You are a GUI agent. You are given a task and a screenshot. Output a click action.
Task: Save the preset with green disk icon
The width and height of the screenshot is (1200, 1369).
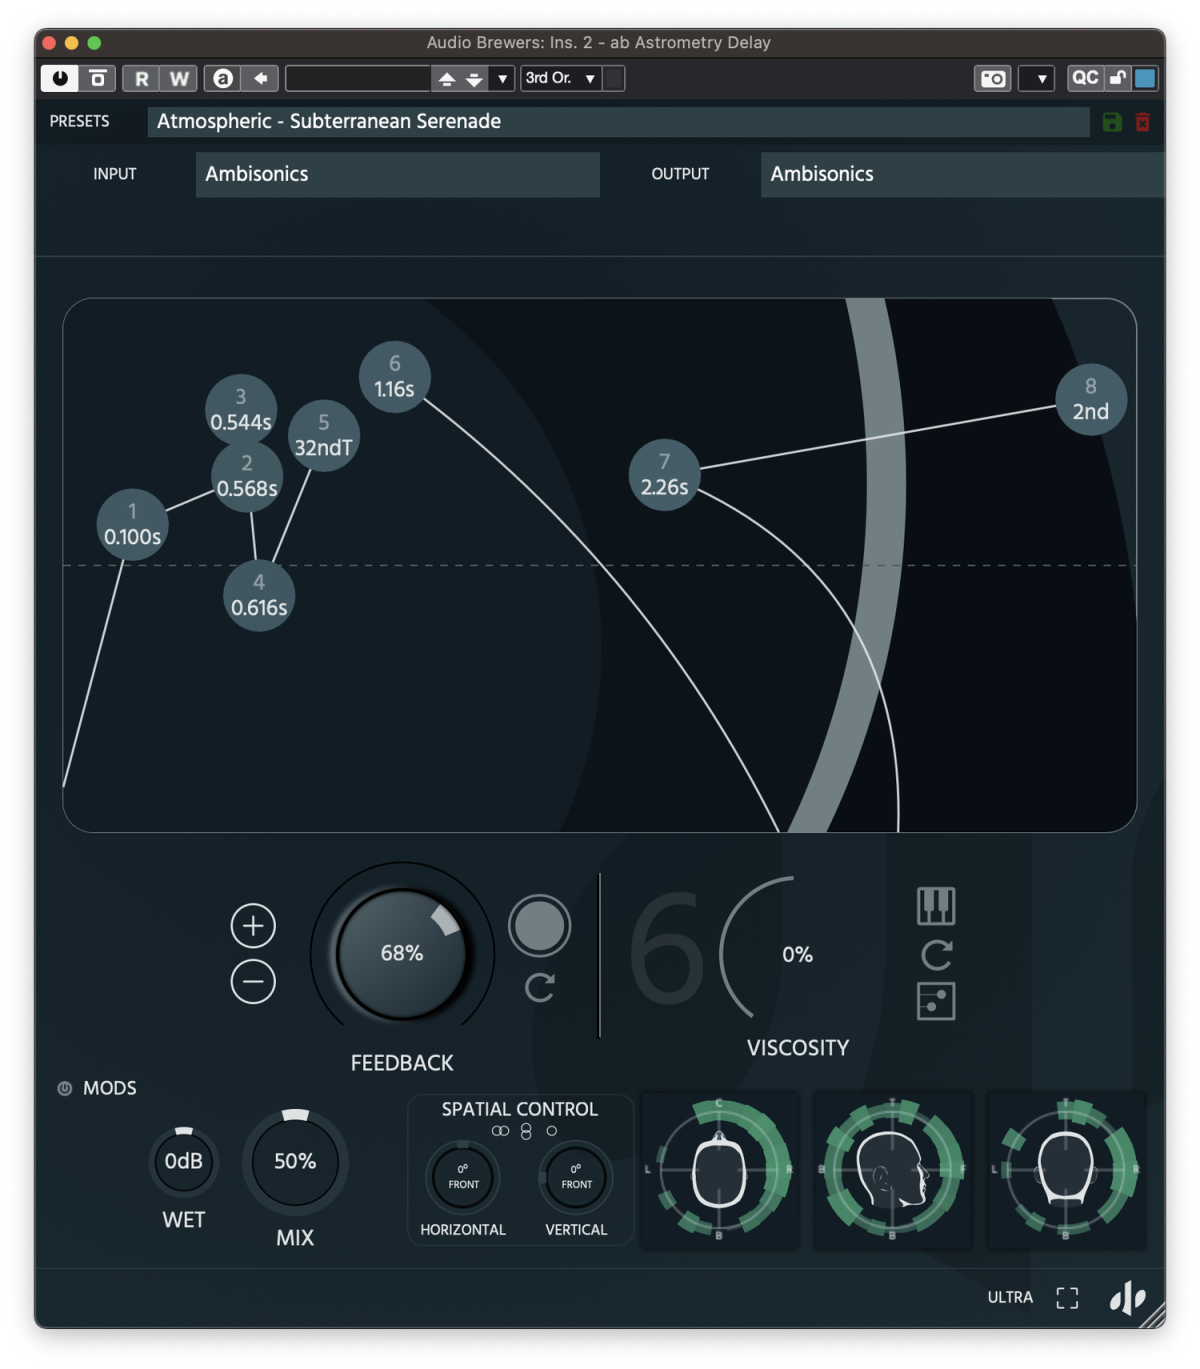click(x=1112, y=122)
